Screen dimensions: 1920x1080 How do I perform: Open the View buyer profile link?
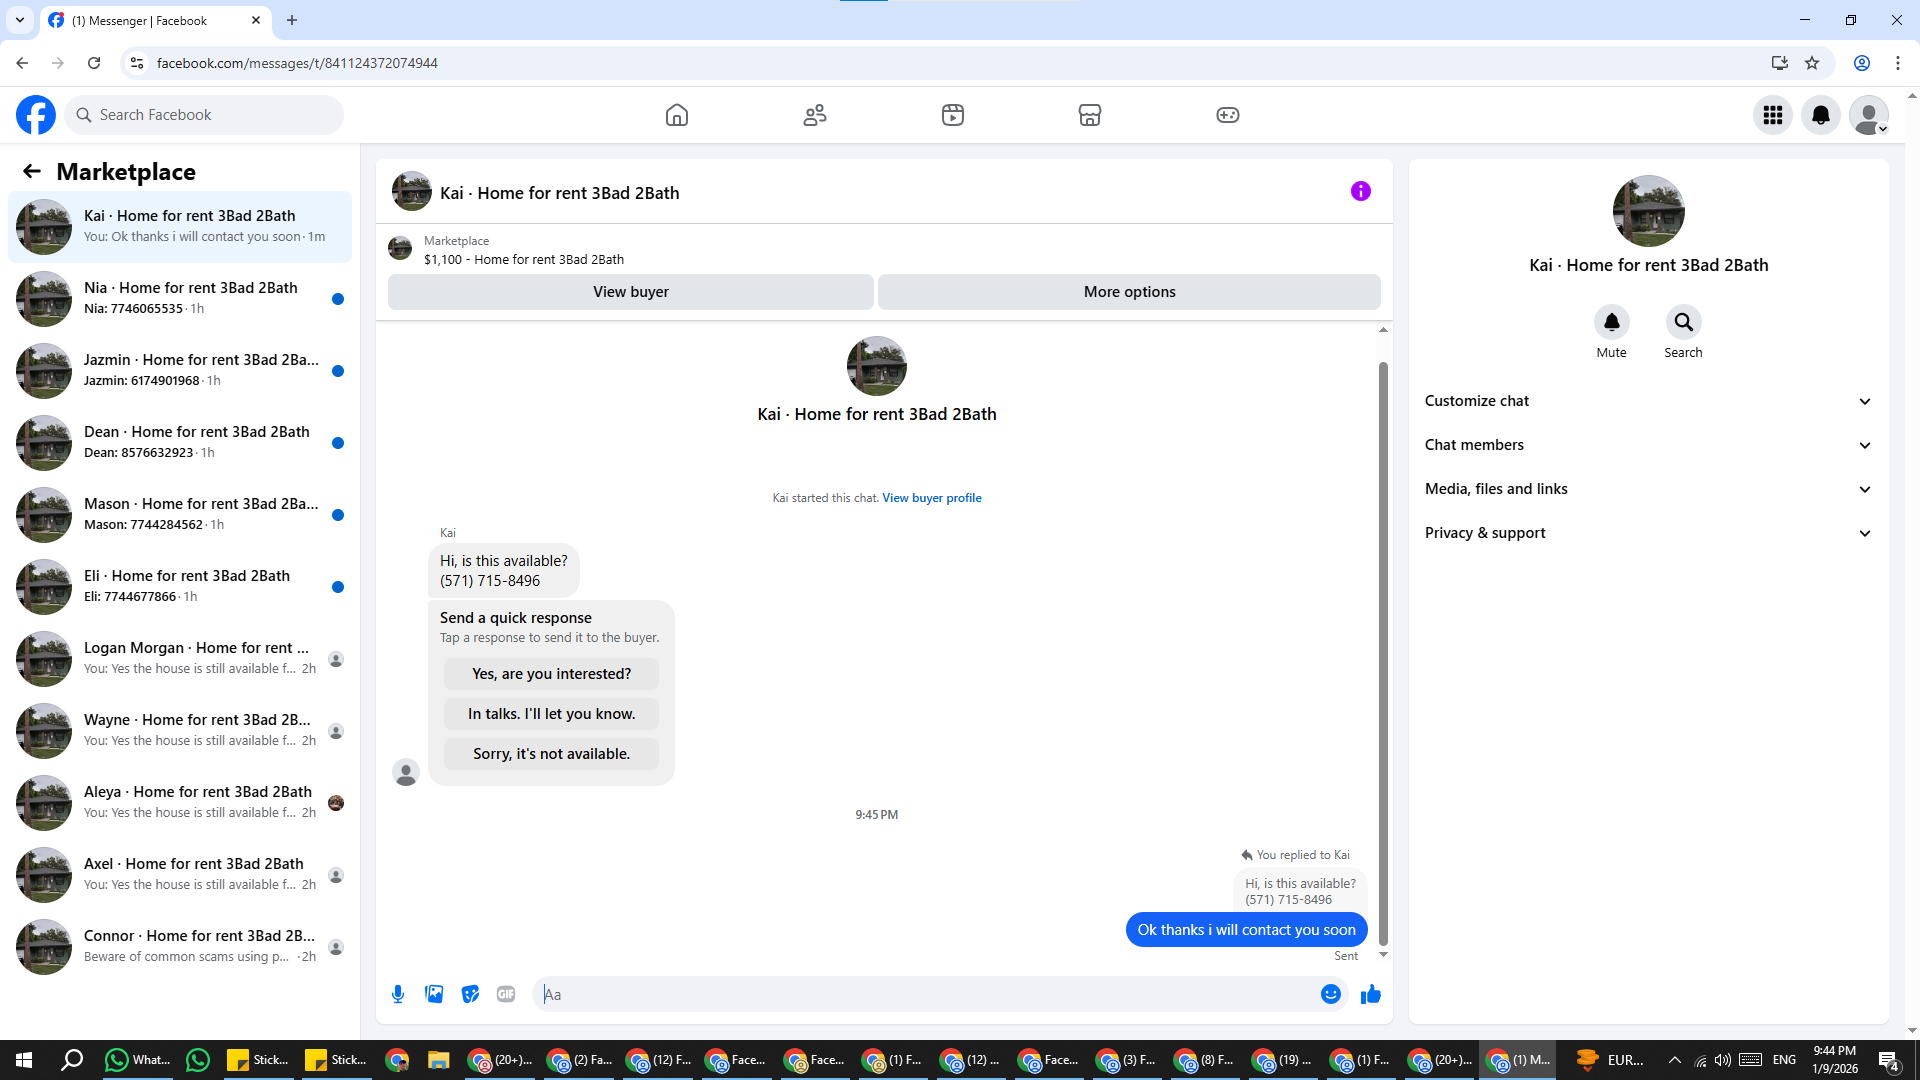click(x=931, y=498)
